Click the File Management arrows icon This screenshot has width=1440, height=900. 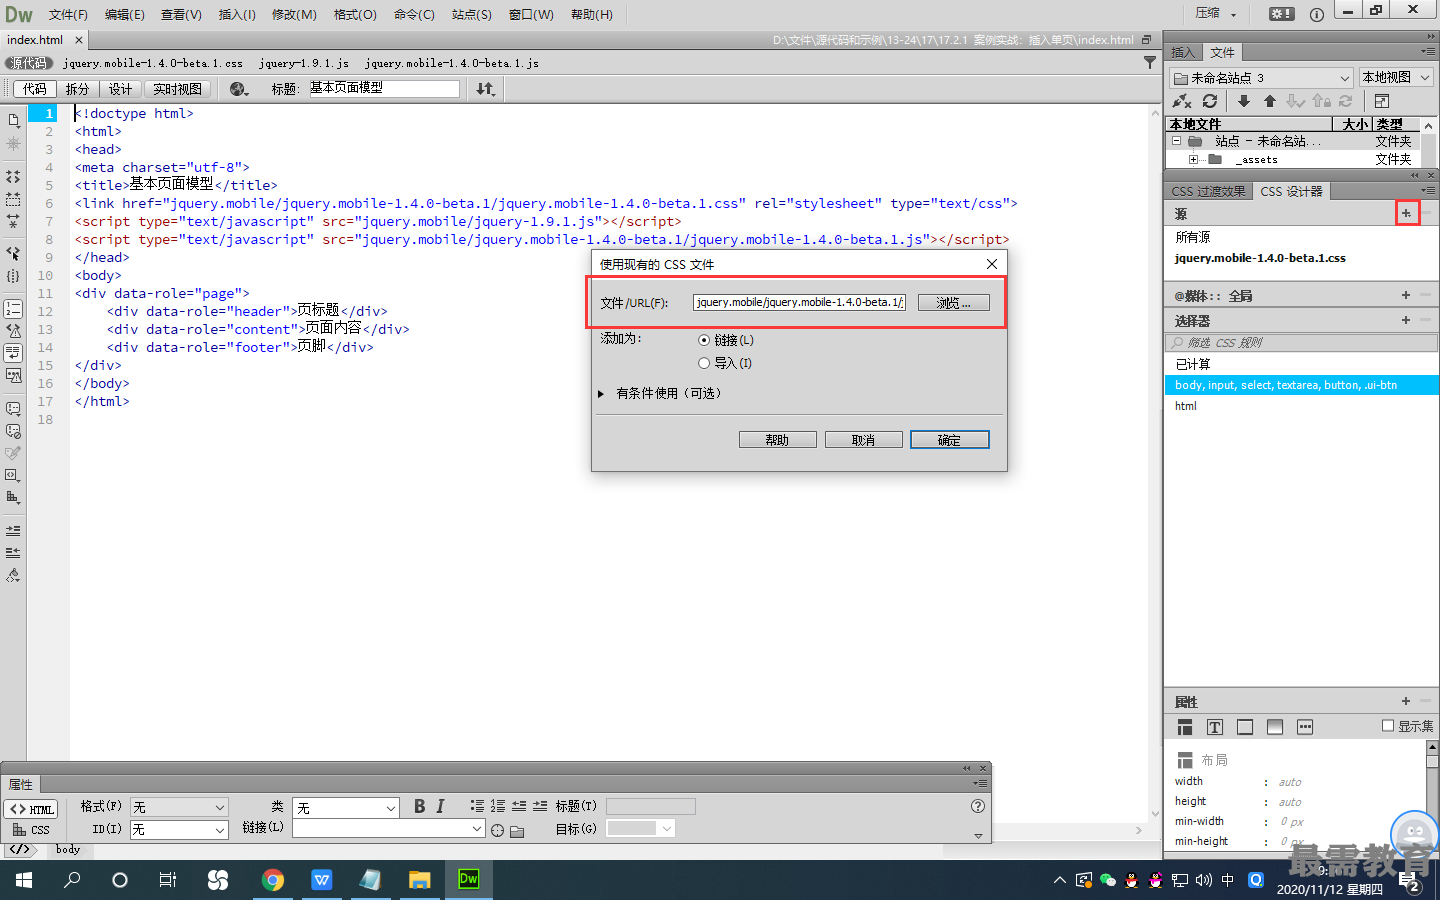[486, 89]
